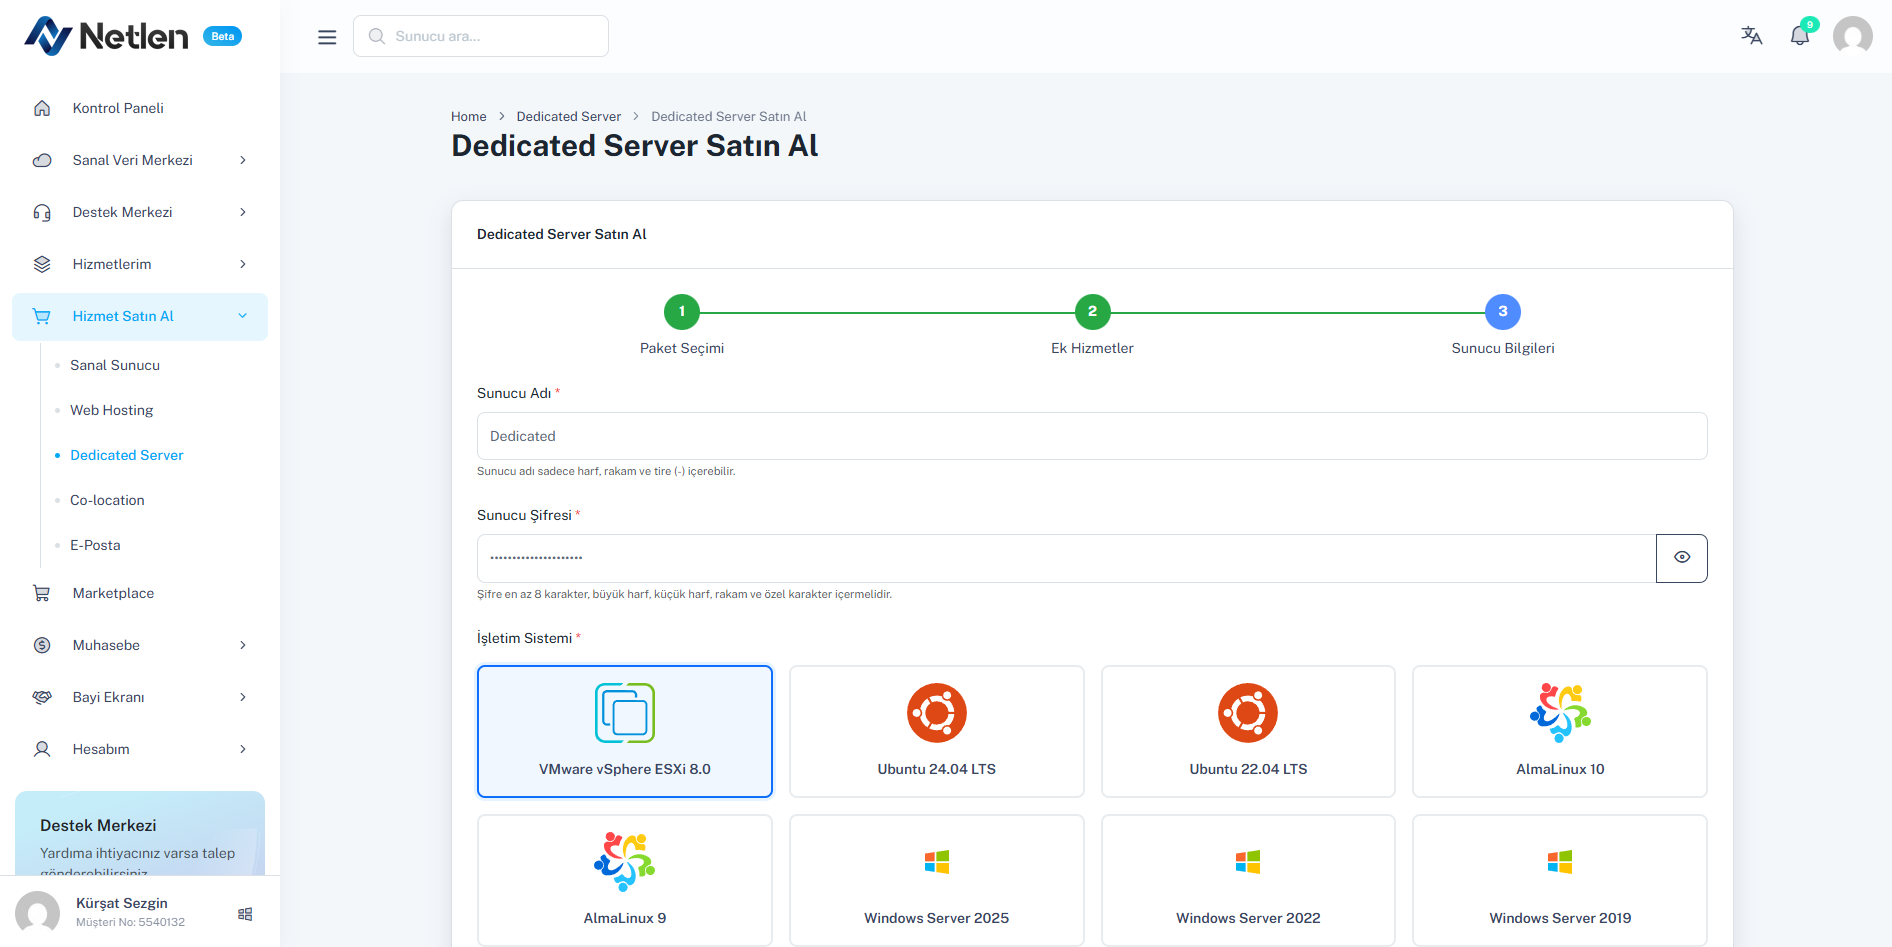Focus the Sunucu ara search field

[x=481, y=36]
